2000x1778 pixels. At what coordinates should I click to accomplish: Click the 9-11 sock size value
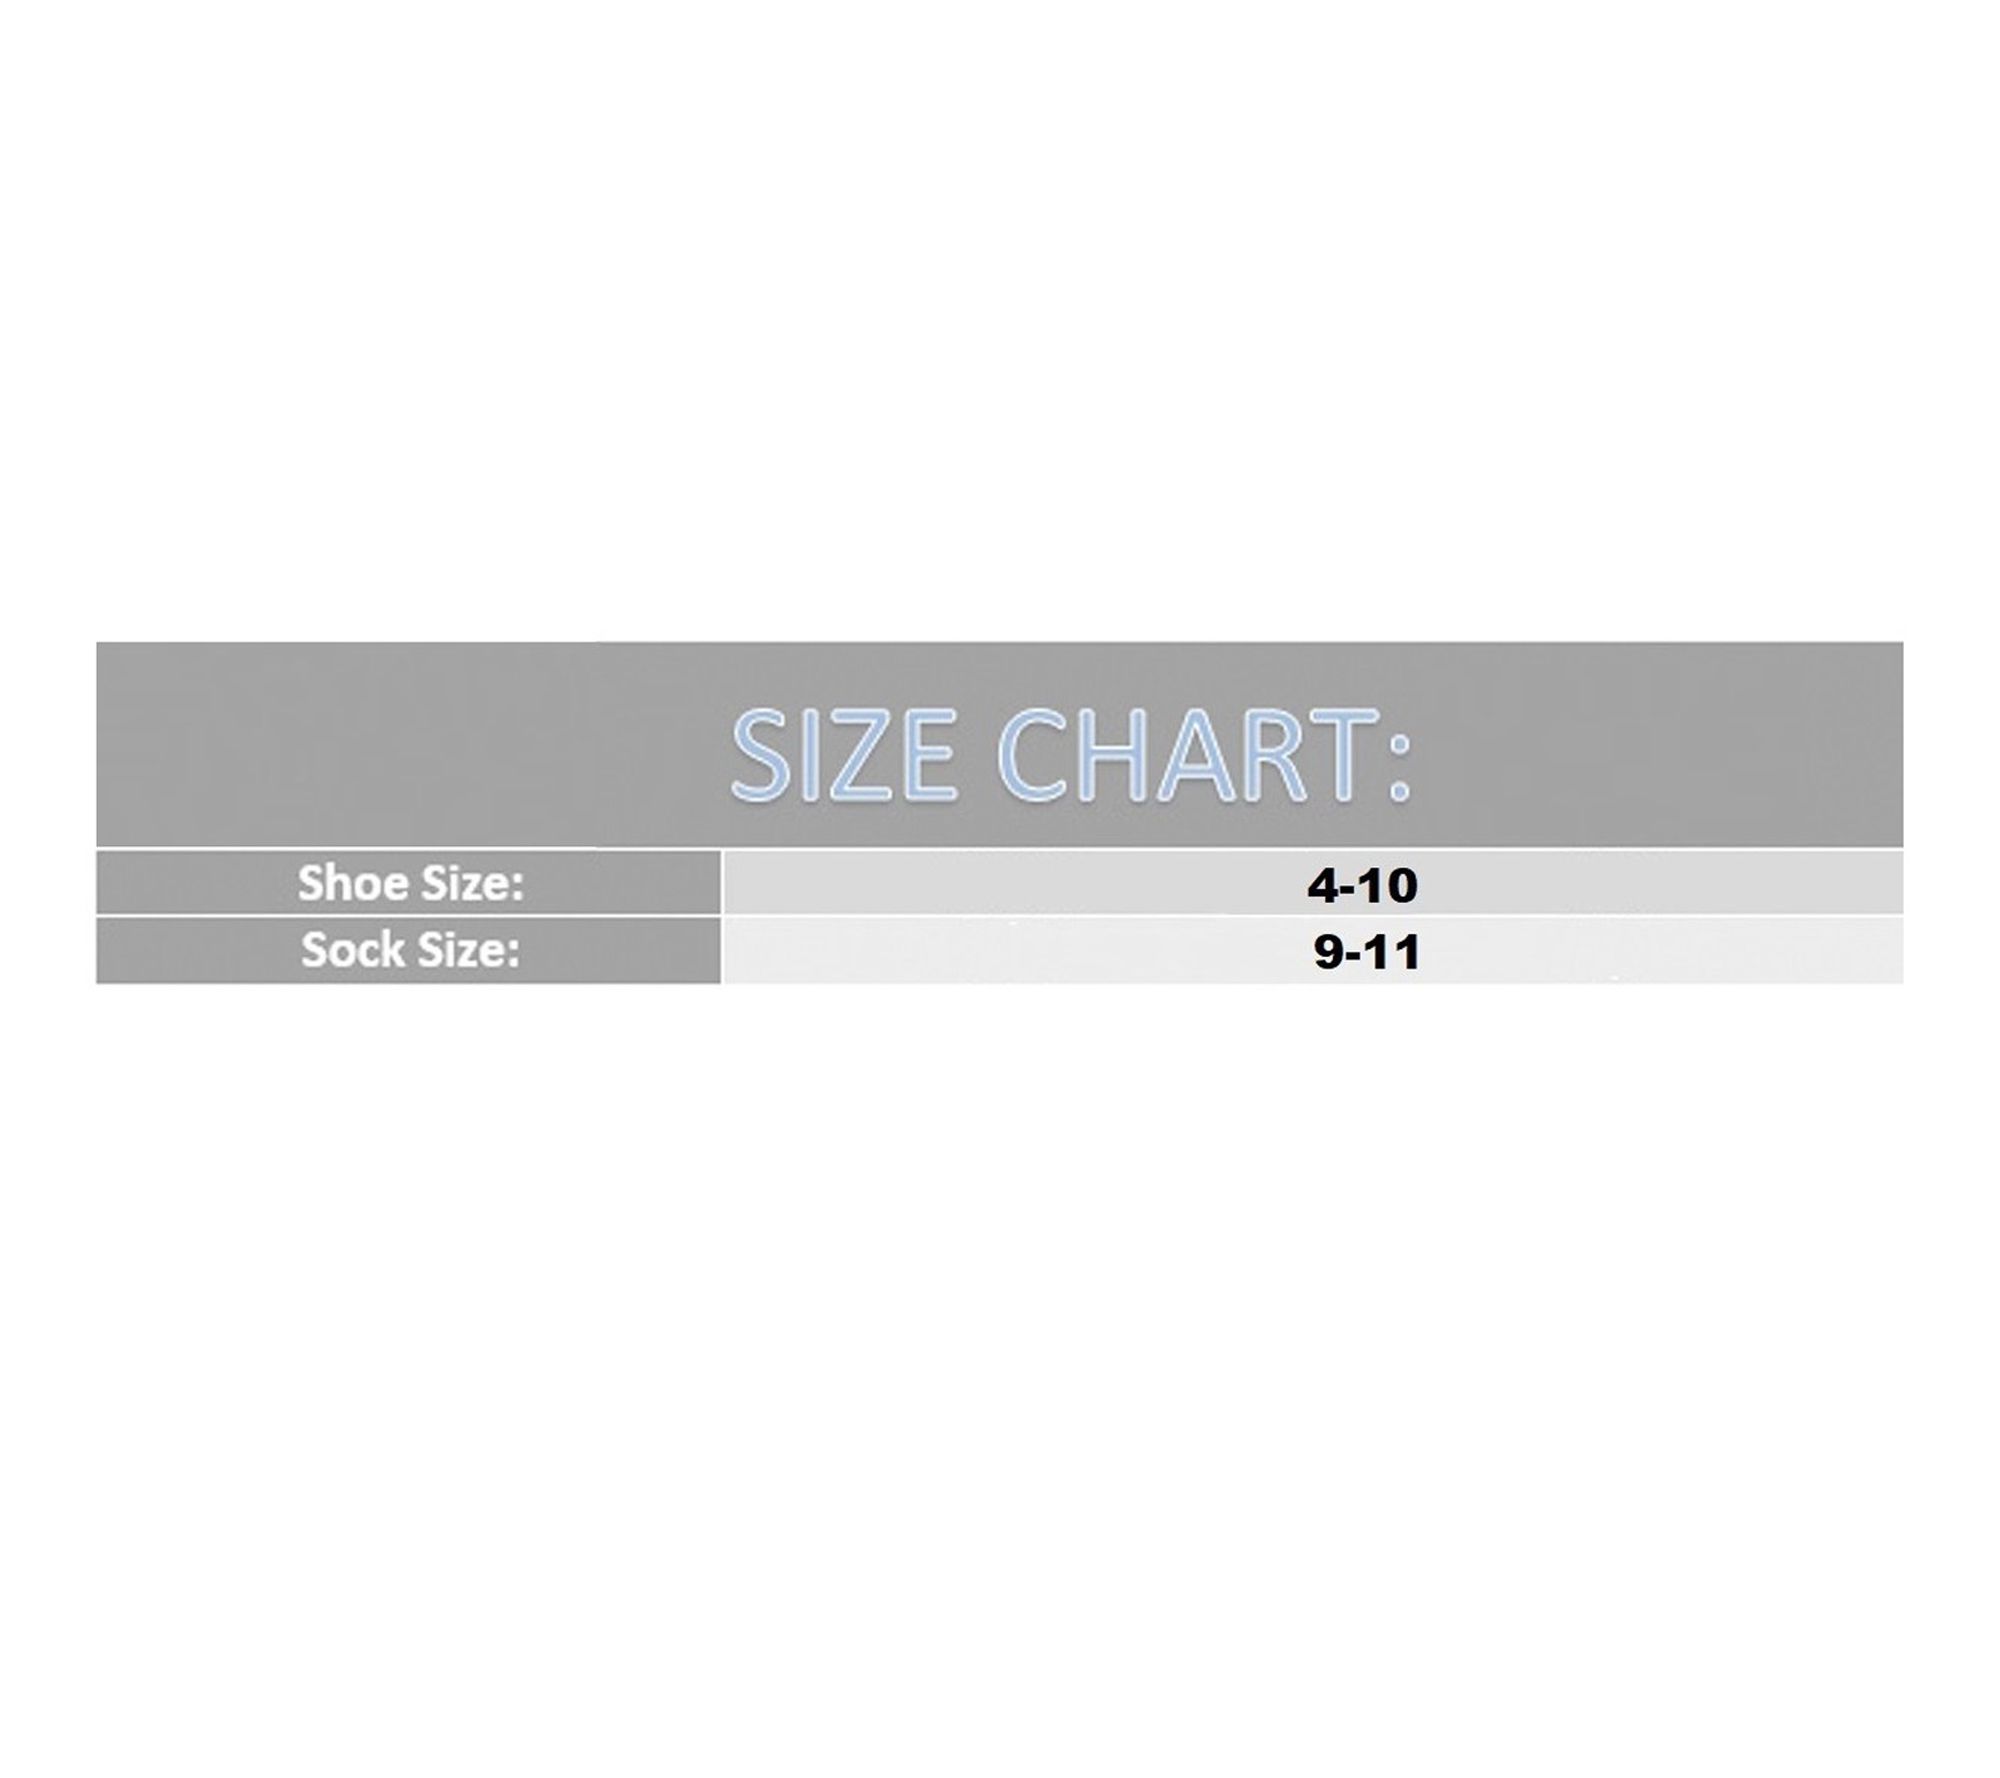[x=1366, y=953]
